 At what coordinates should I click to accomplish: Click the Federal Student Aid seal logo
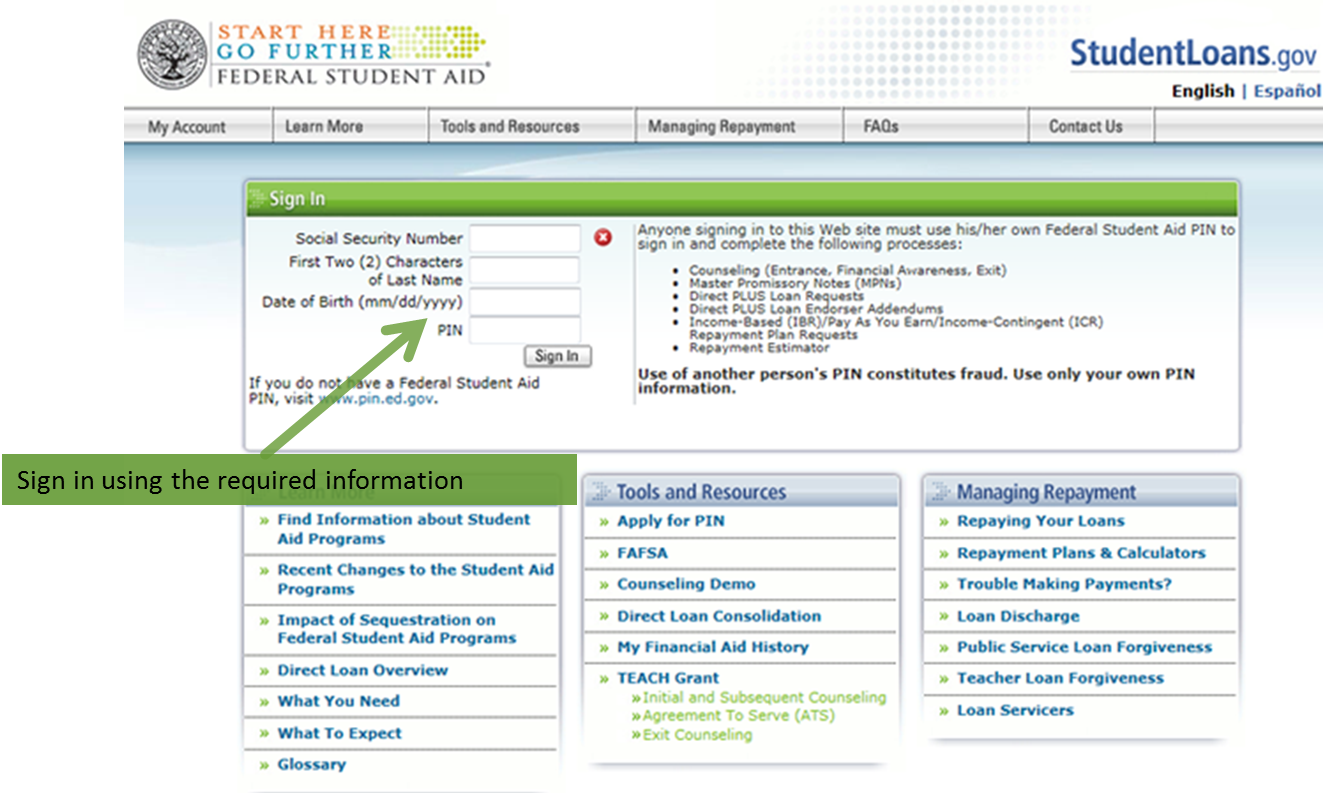(x=172, y=53)
